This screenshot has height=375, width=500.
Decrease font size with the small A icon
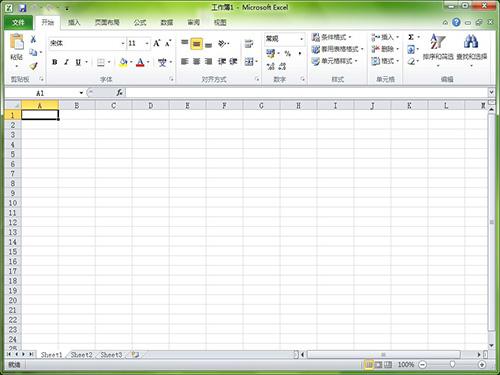tap(168, 43)
